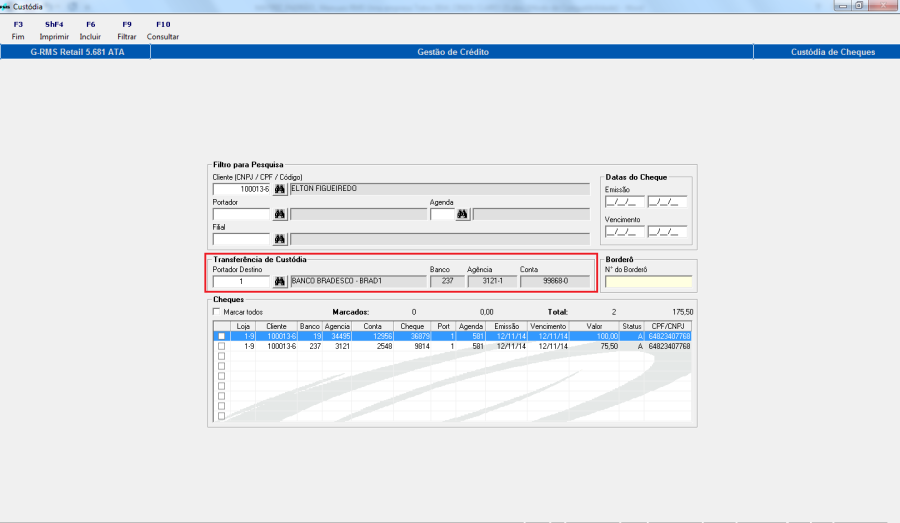Click the second Emissão date field
This screenshot has width=900, height=523.
(667, 202)
